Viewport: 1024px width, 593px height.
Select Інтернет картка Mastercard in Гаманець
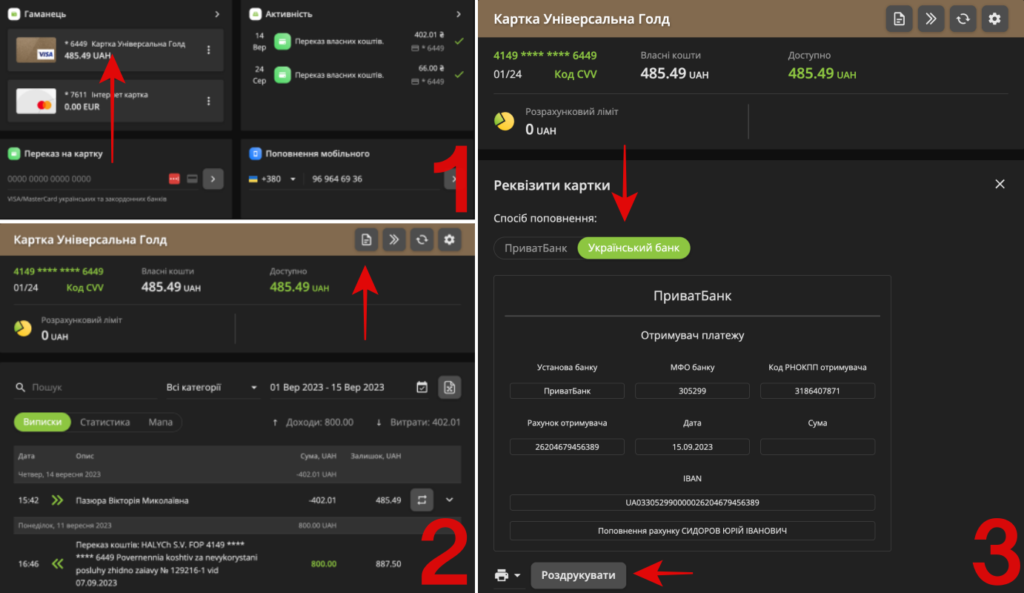point(116,101)
